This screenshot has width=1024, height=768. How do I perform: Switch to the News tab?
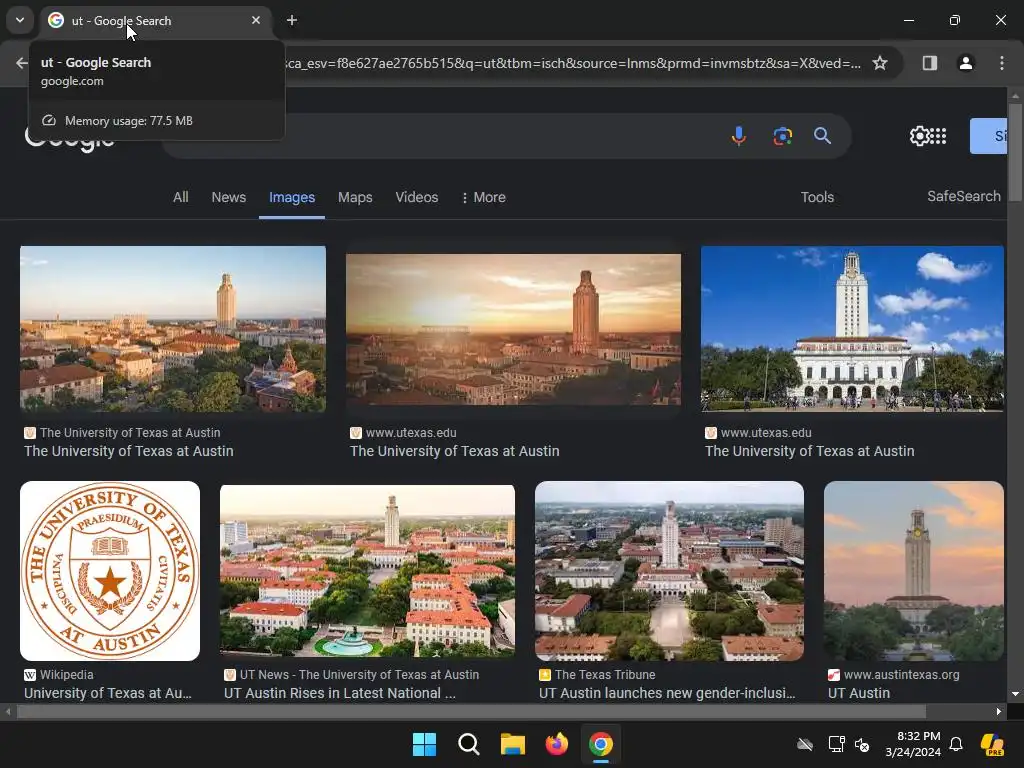pos(229,197)
